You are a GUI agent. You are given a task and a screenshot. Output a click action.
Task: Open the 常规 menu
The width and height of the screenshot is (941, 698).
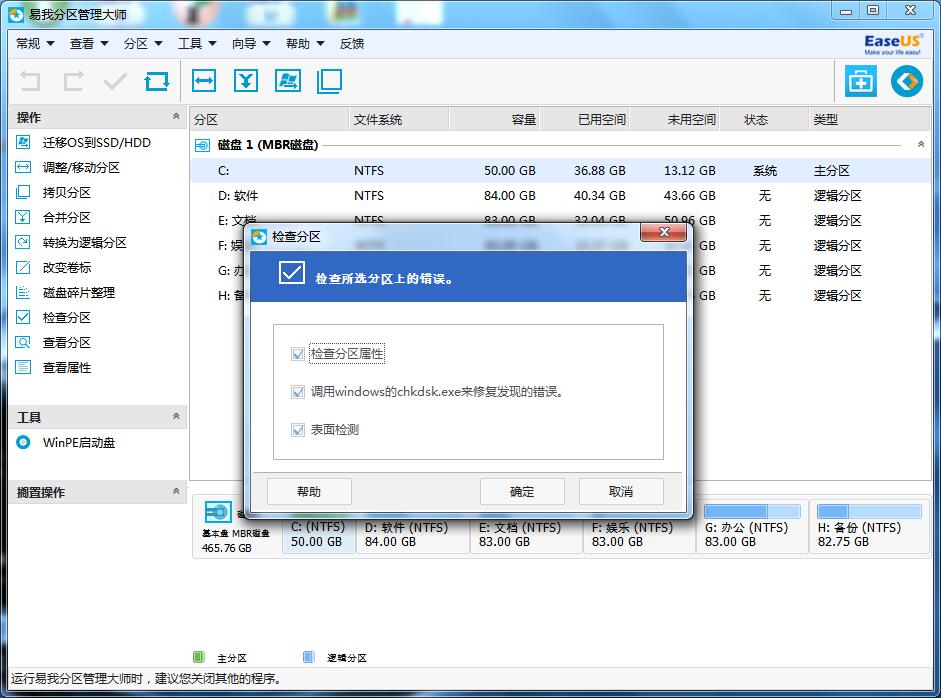click(x=35, y=44)
